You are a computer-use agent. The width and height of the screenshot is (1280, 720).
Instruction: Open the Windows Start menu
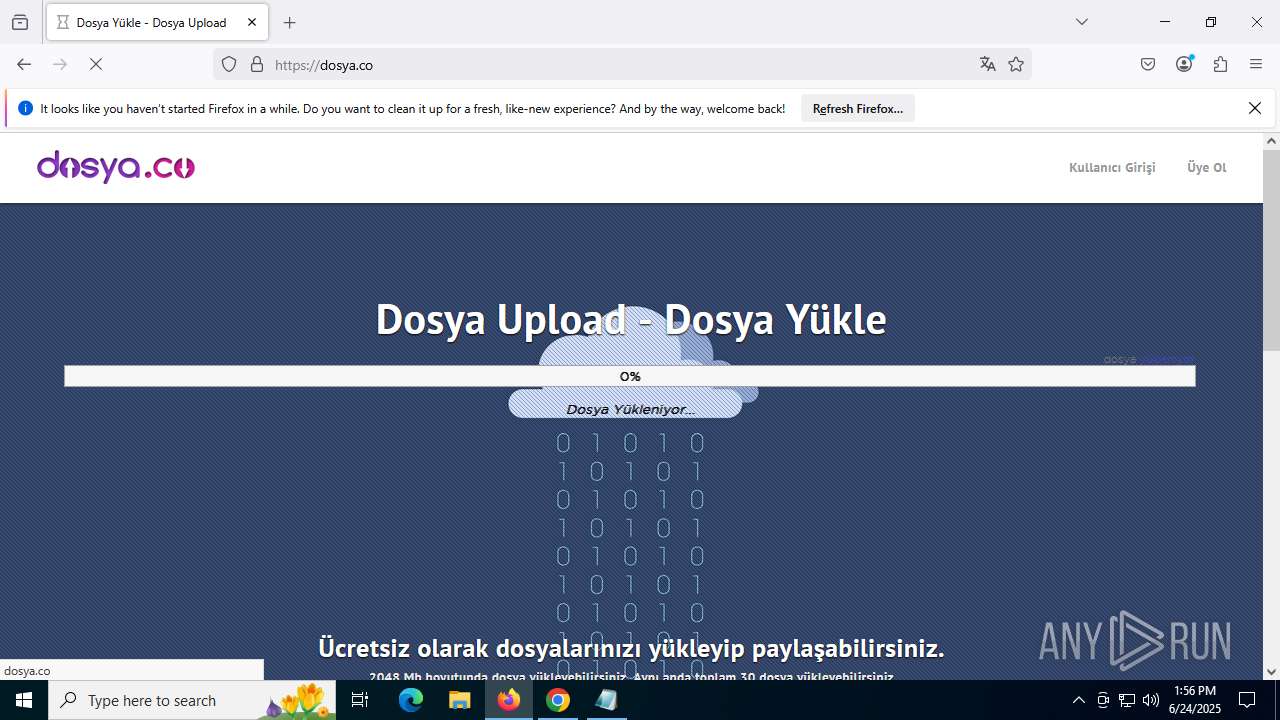coord(24,700)
